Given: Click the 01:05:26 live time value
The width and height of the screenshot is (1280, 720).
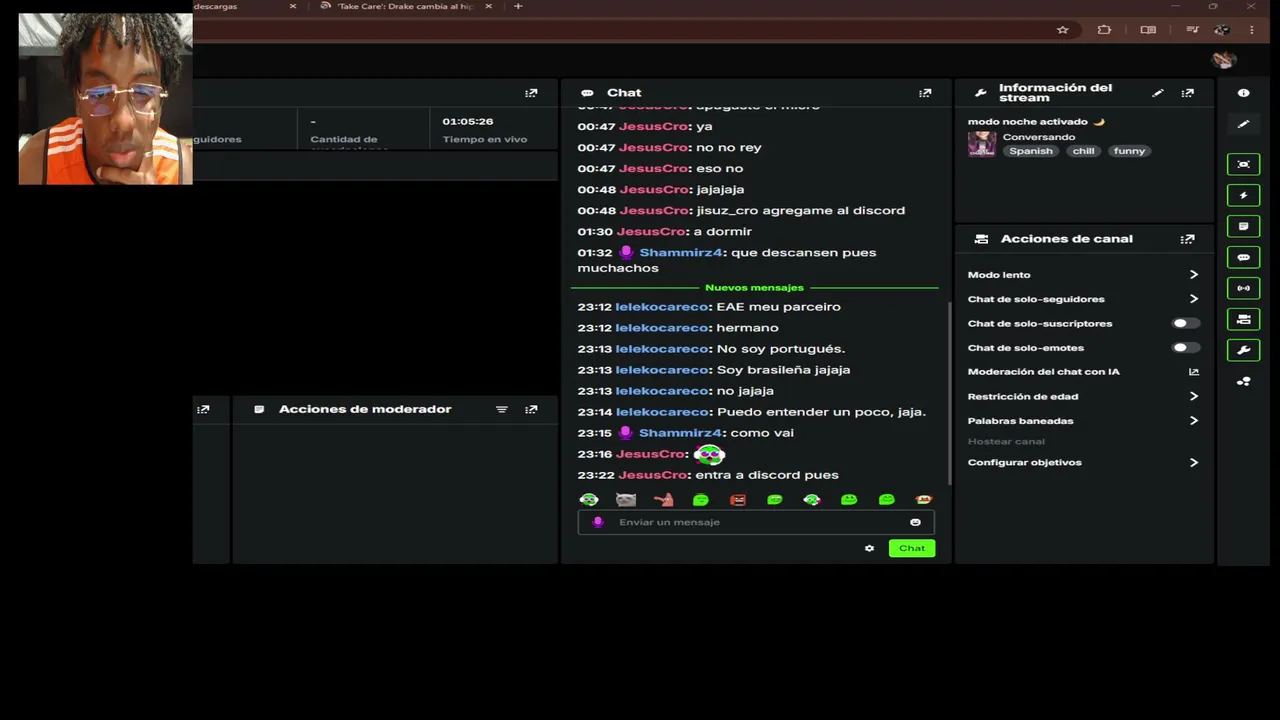Looking at the screenshot, I should click(x=468, y=122).
